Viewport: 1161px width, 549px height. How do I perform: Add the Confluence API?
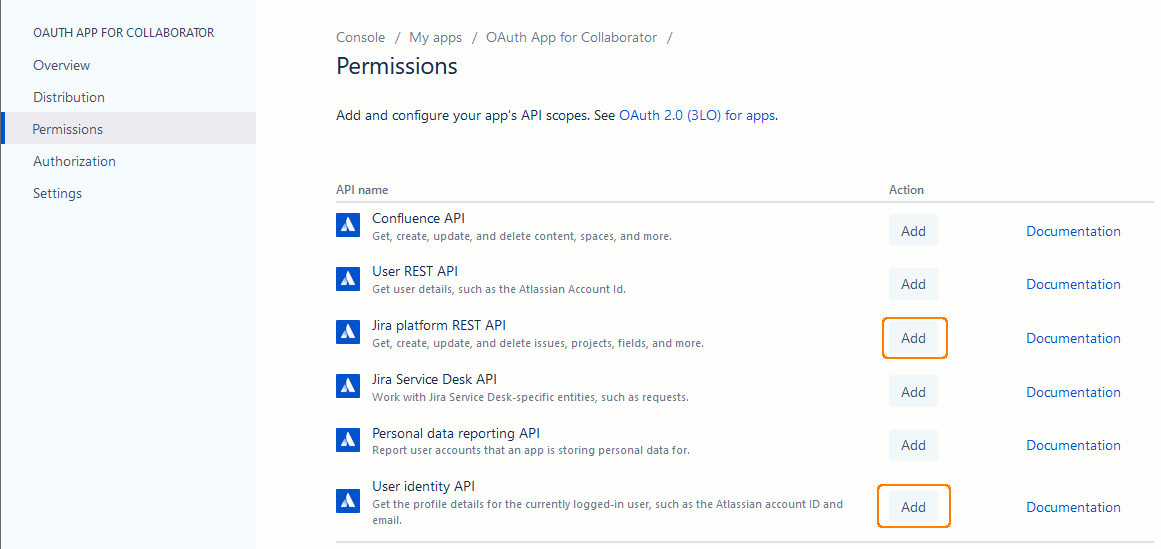click(x=913, y=231)
